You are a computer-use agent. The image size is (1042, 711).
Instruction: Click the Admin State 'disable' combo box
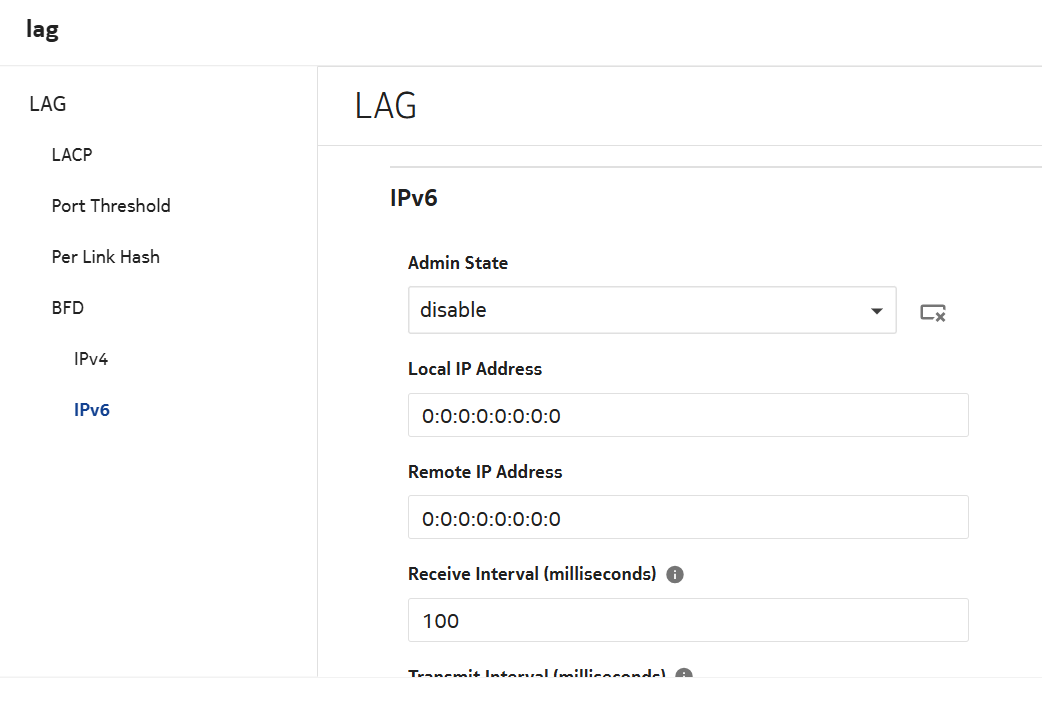click(x=640, y=311)
